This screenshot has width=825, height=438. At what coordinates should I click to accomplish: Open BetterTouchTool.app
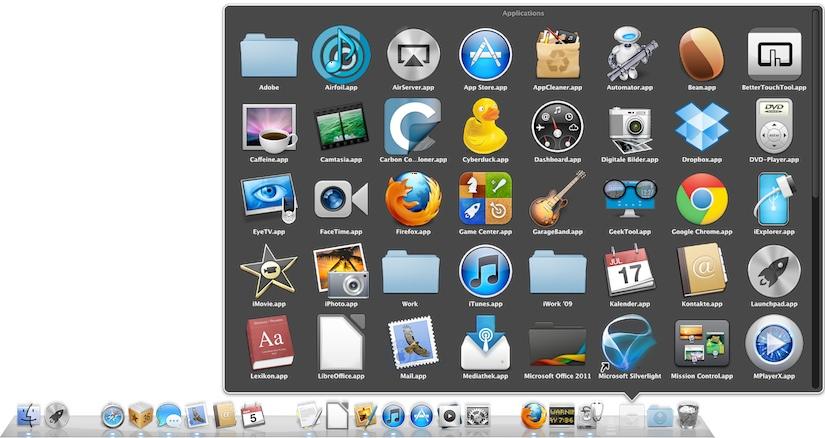tap(774, 55)
